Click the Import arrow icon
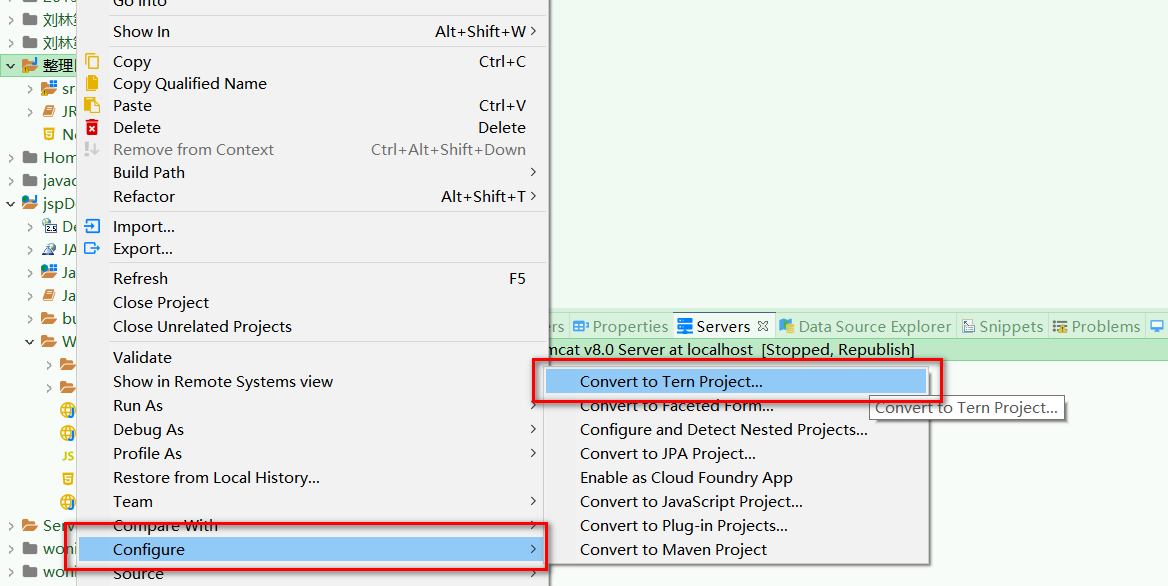 [92, 226]
